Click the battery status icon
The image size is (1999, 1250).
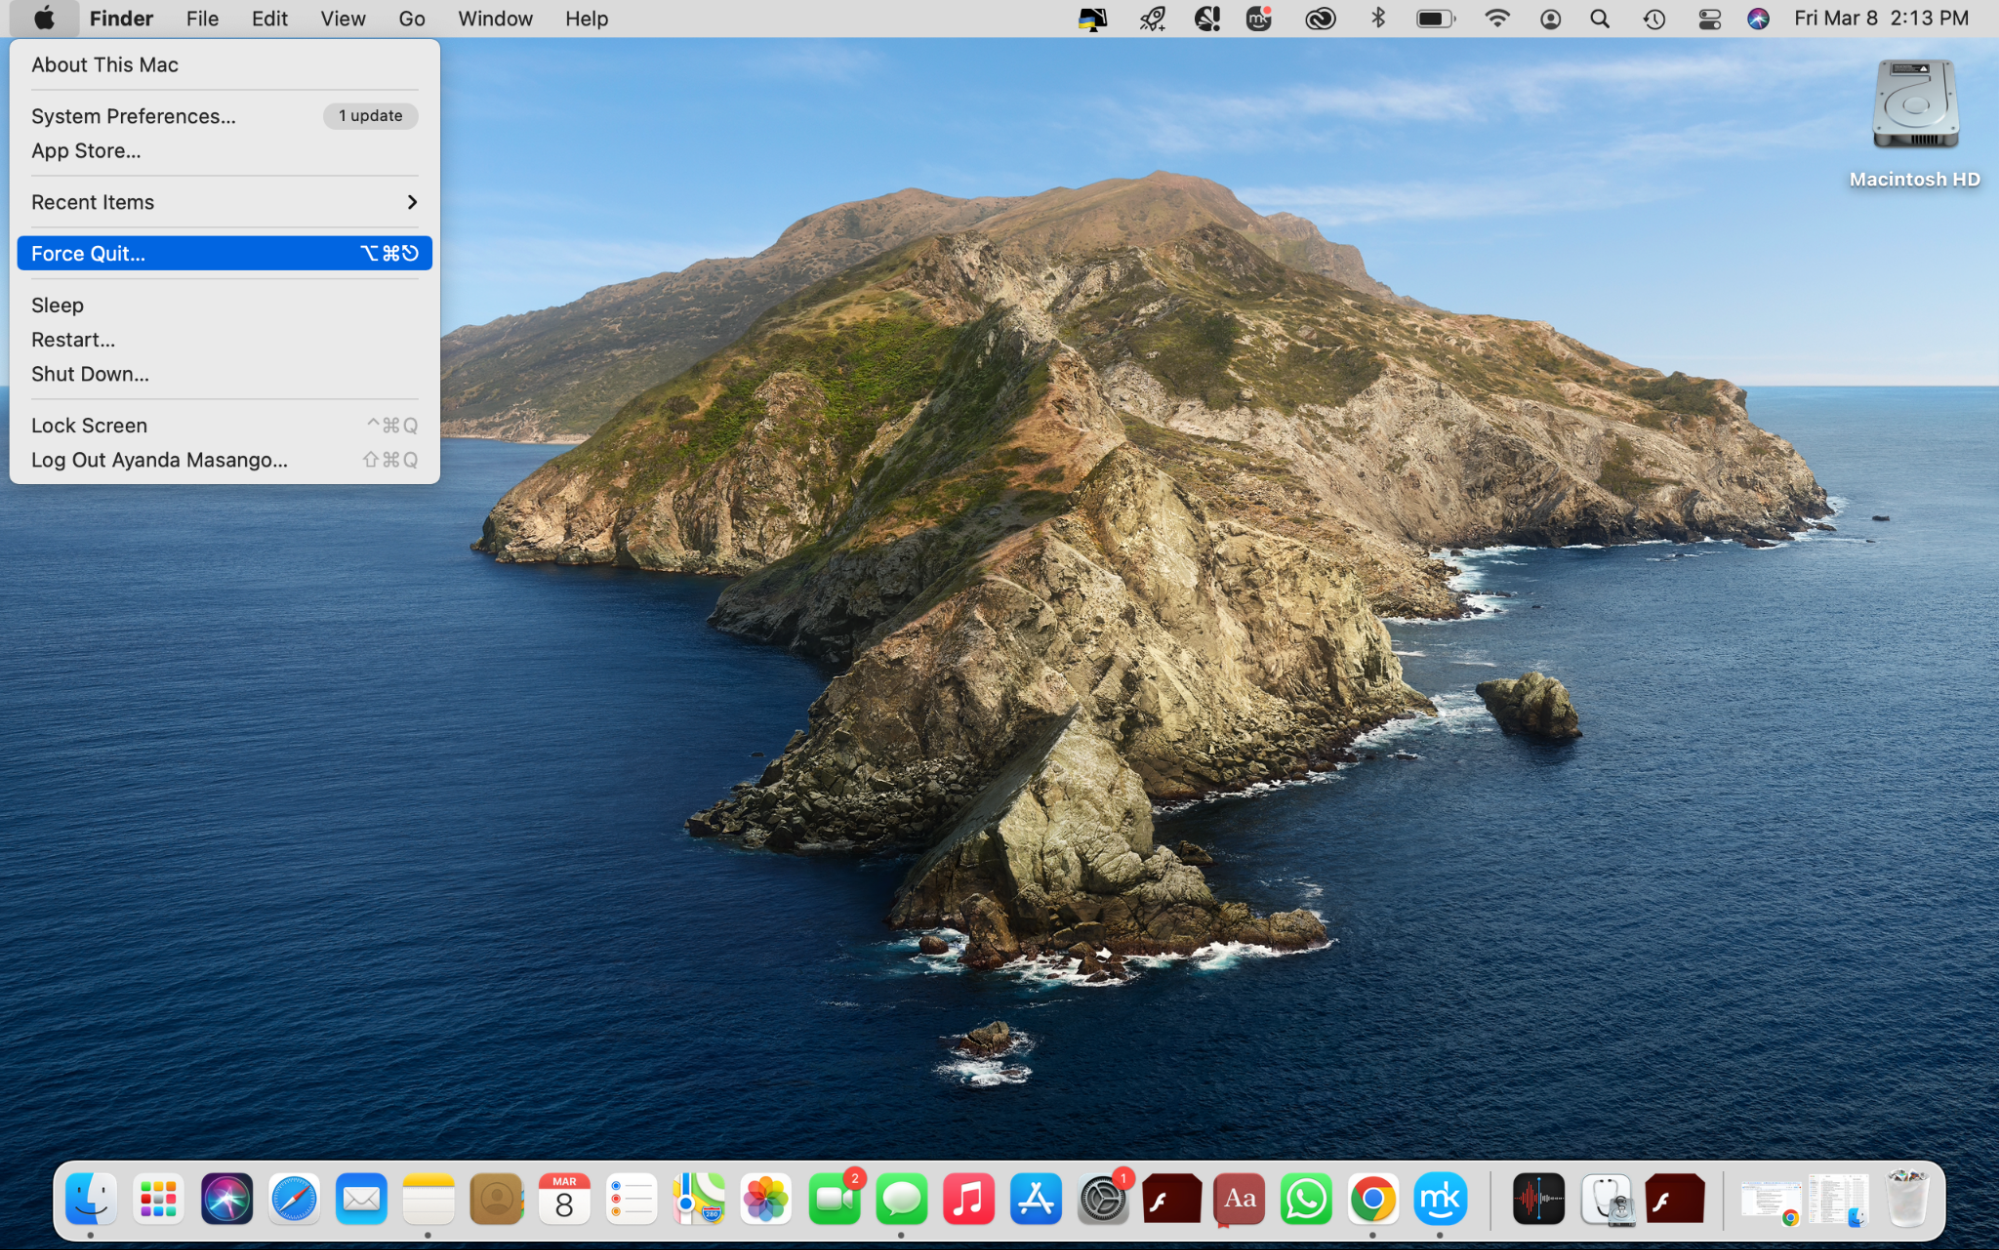1436,19
